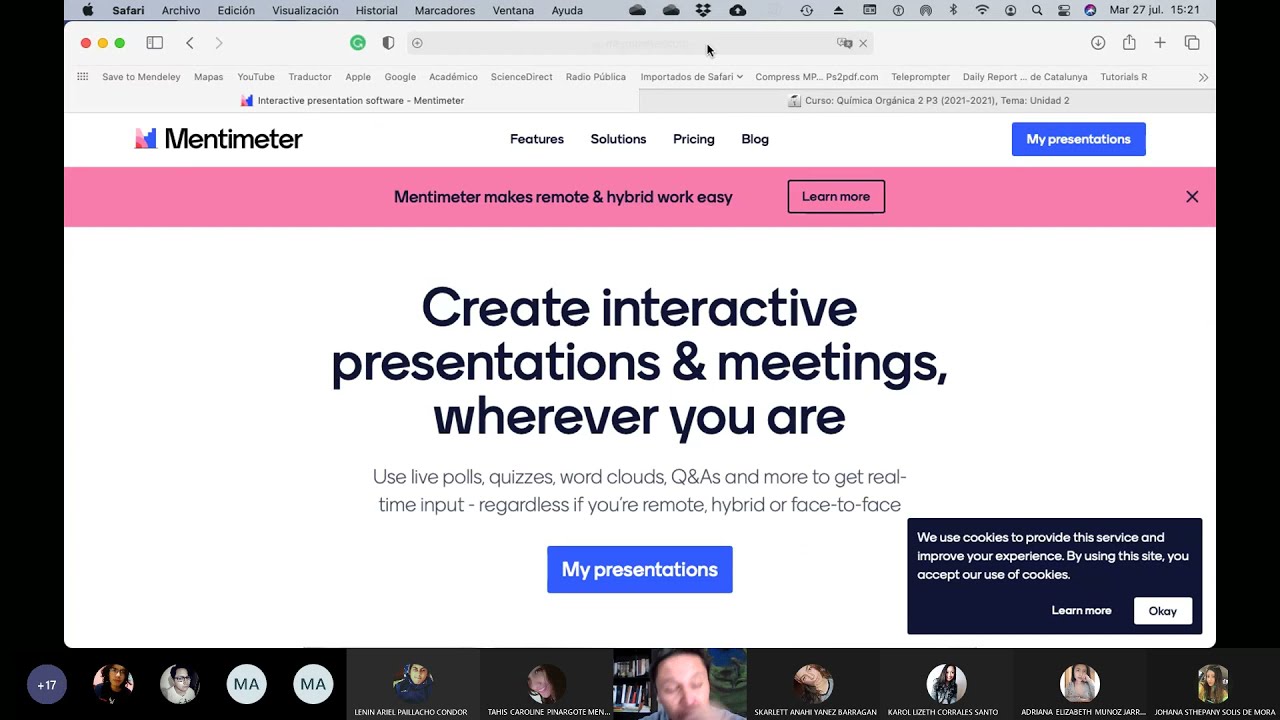Click the Safari address bar
Screen dimensions: 1280x720
tap(640, 43)
